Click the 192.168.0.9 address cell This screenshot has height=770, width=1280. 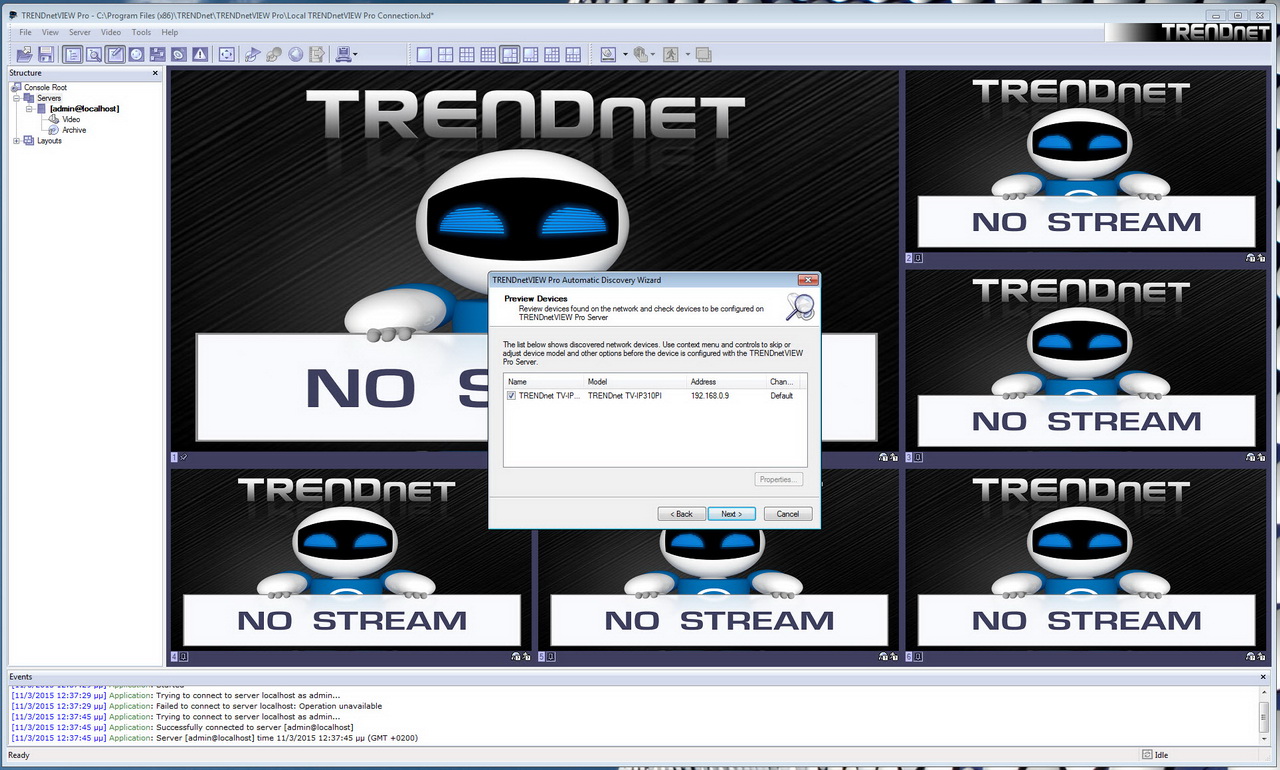pos(710,396)
